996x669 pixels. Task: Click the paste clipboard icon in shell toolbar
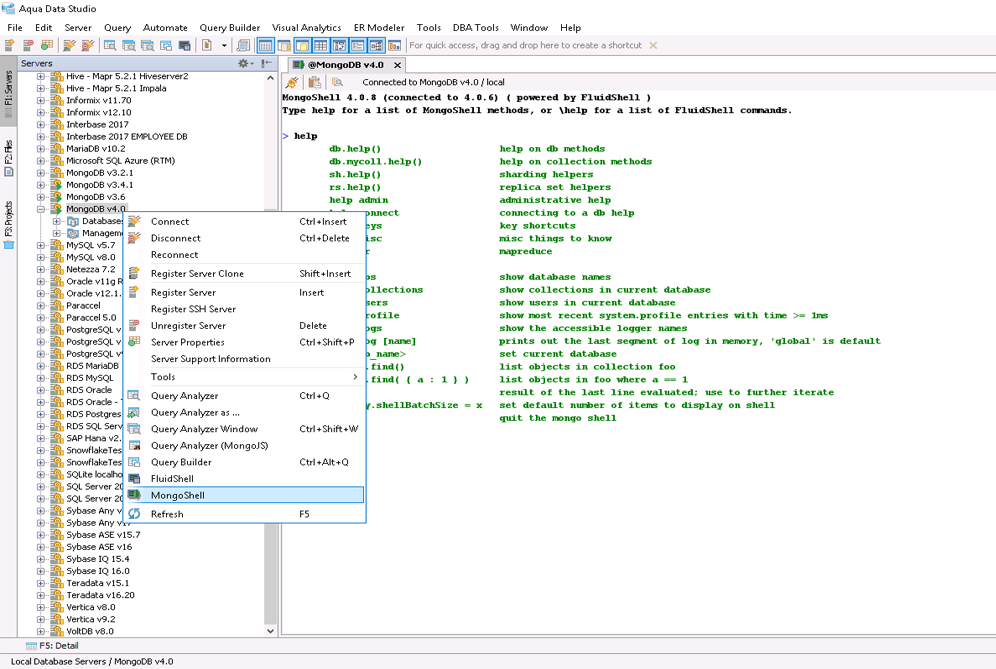point(314,82)
